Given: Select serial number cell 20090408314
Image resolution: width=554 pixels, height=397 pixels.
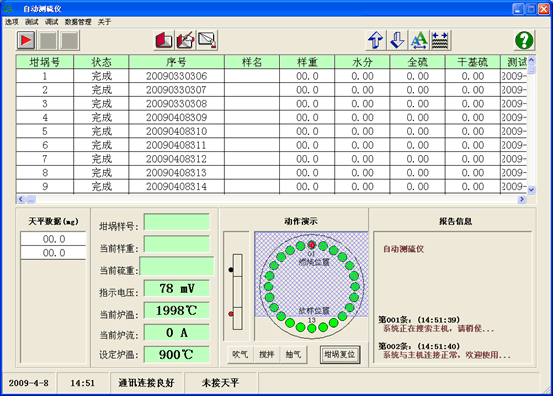Looking at the screenshot, I should [x=176, y=186].
